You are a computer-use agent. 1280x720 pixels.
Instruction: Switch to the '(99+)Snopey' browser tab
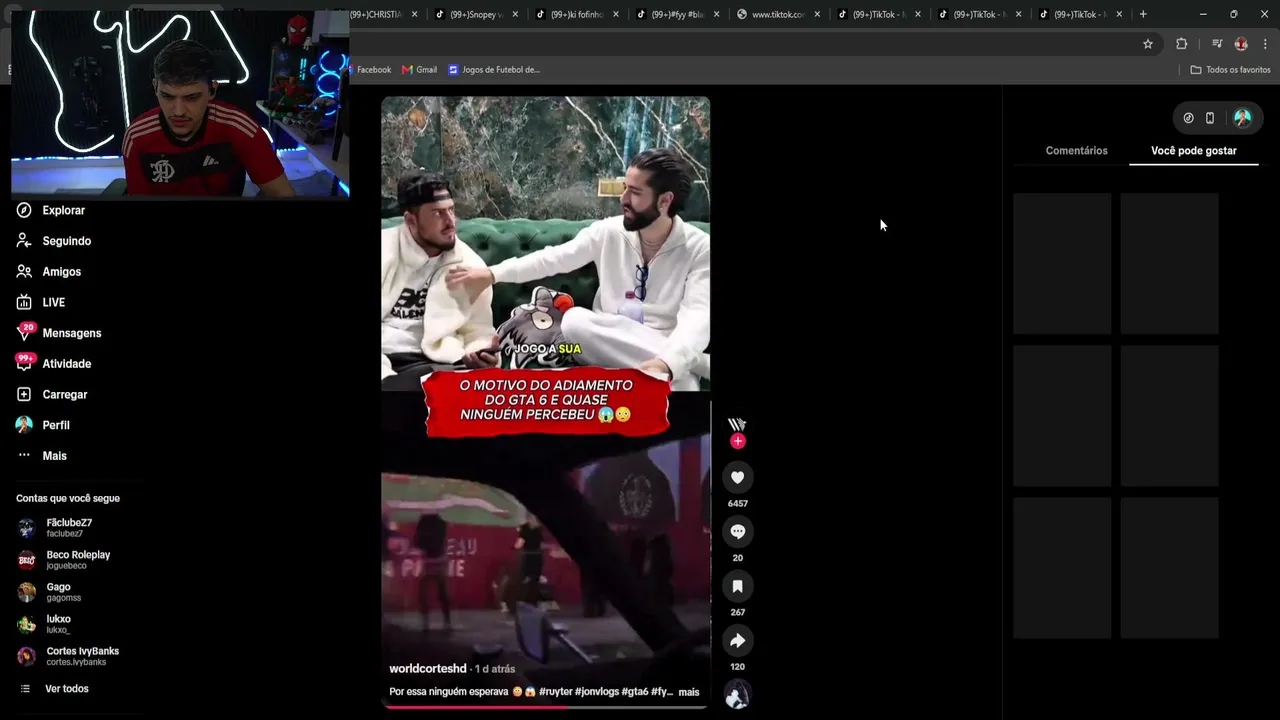478,14
